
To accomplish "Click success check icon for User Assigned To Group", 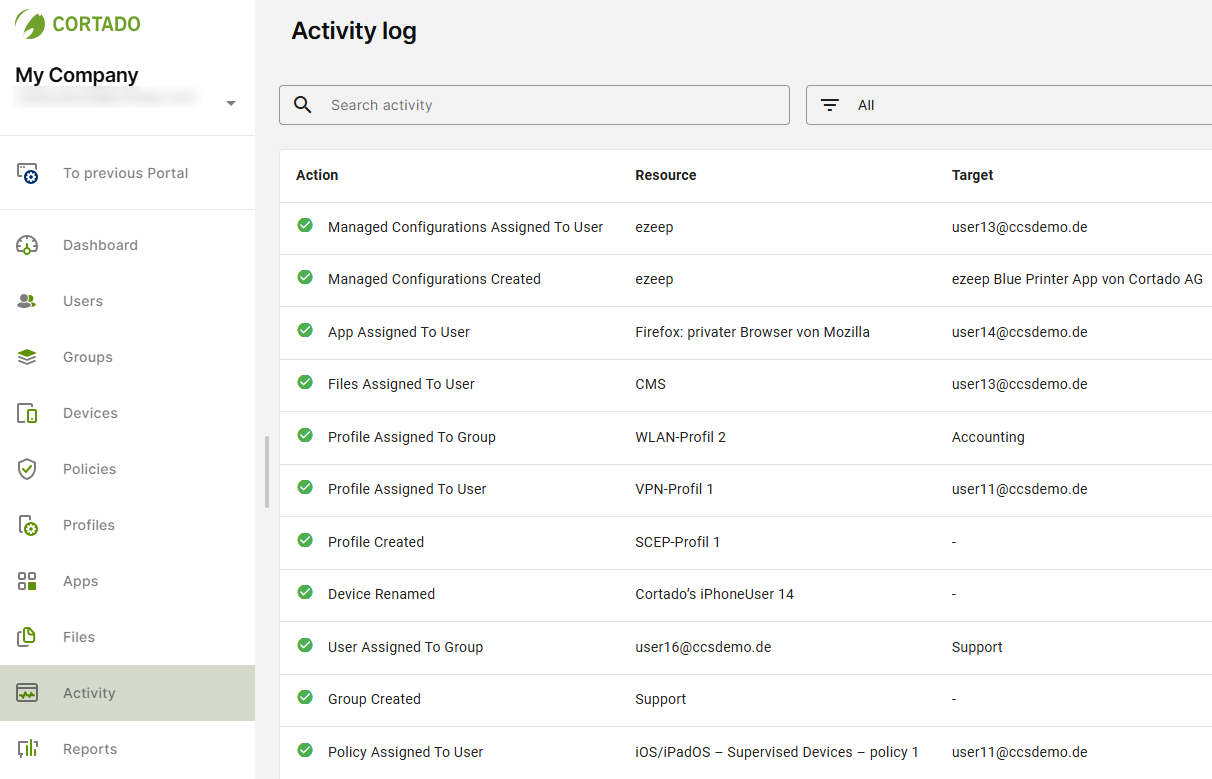I will coord(305,645).
